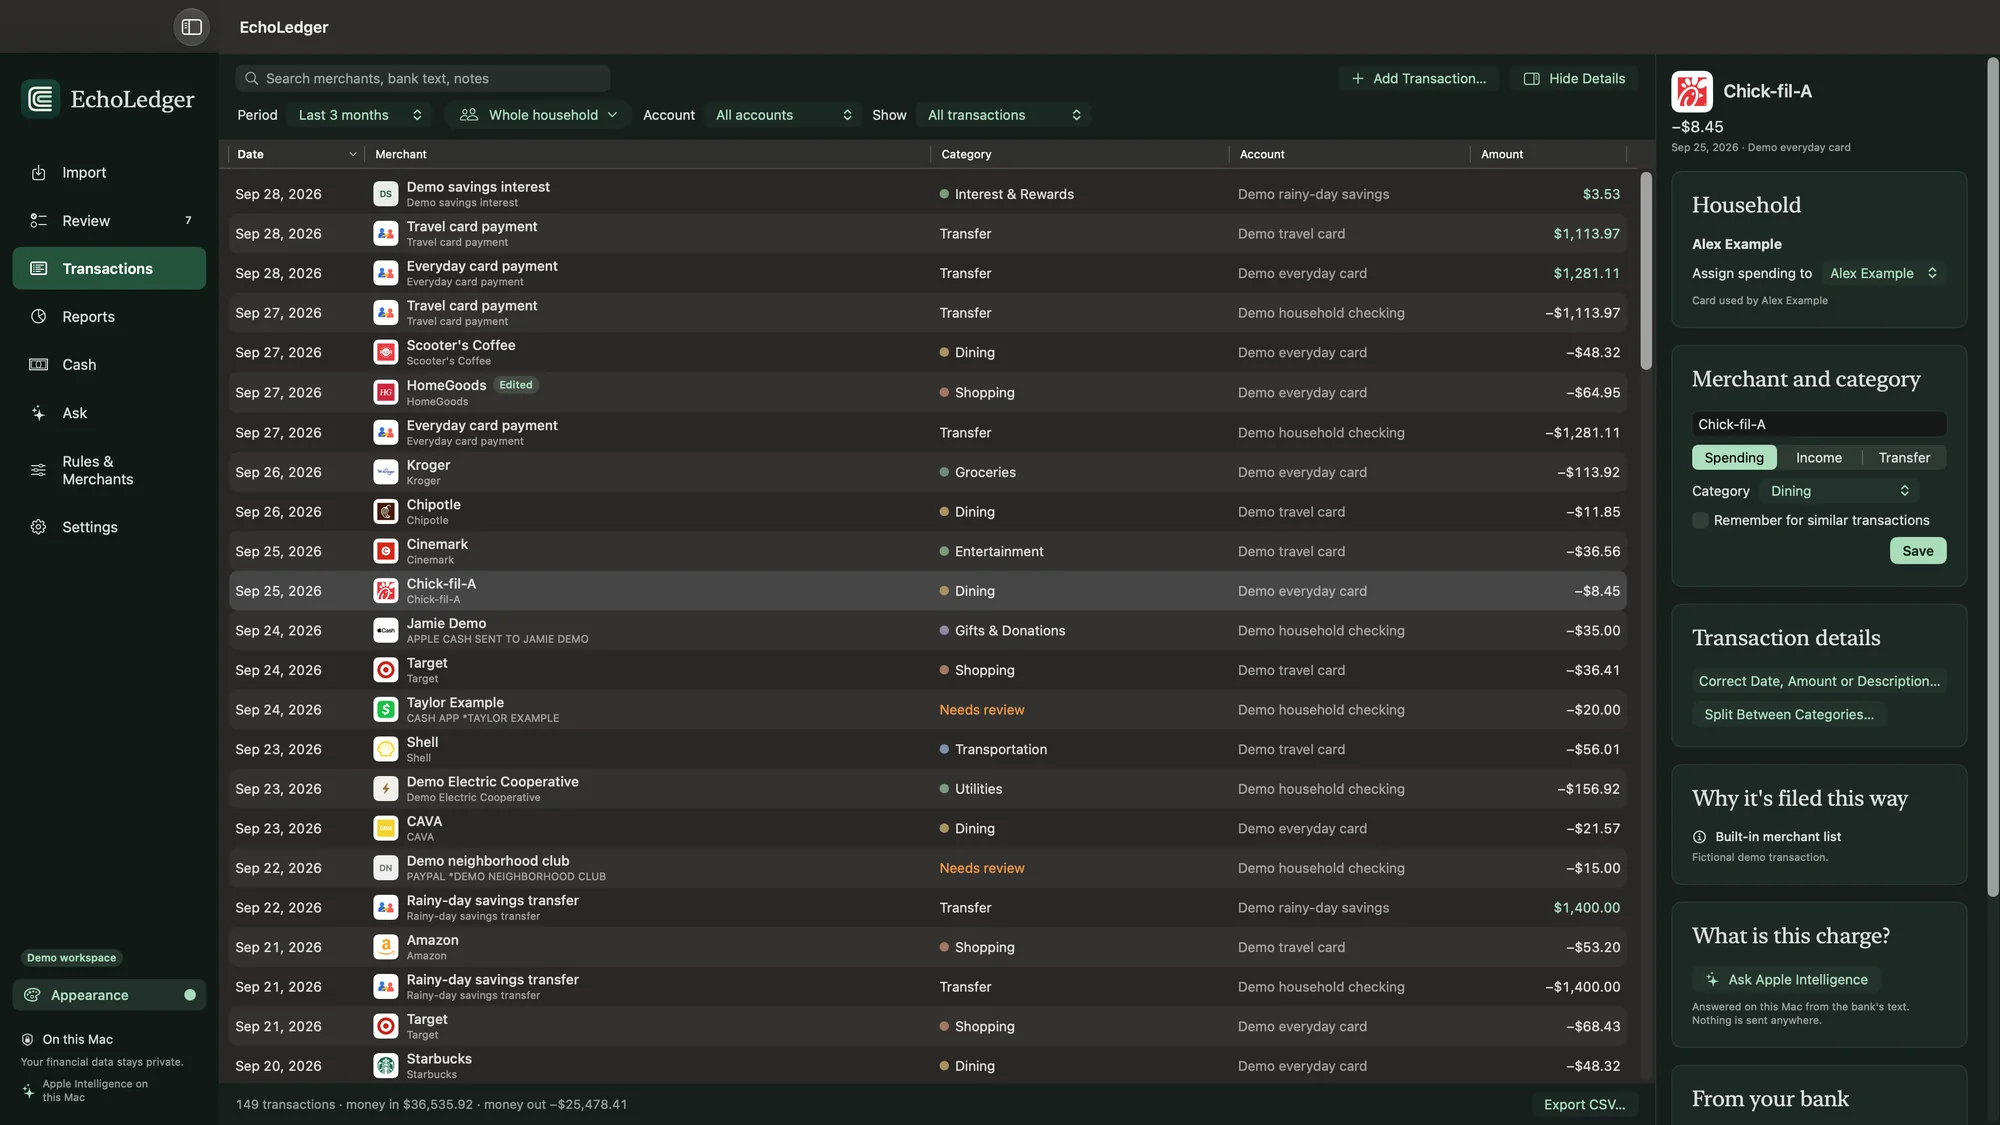Open the Period Last 3 months dropdown

click(x=361, y=115)
